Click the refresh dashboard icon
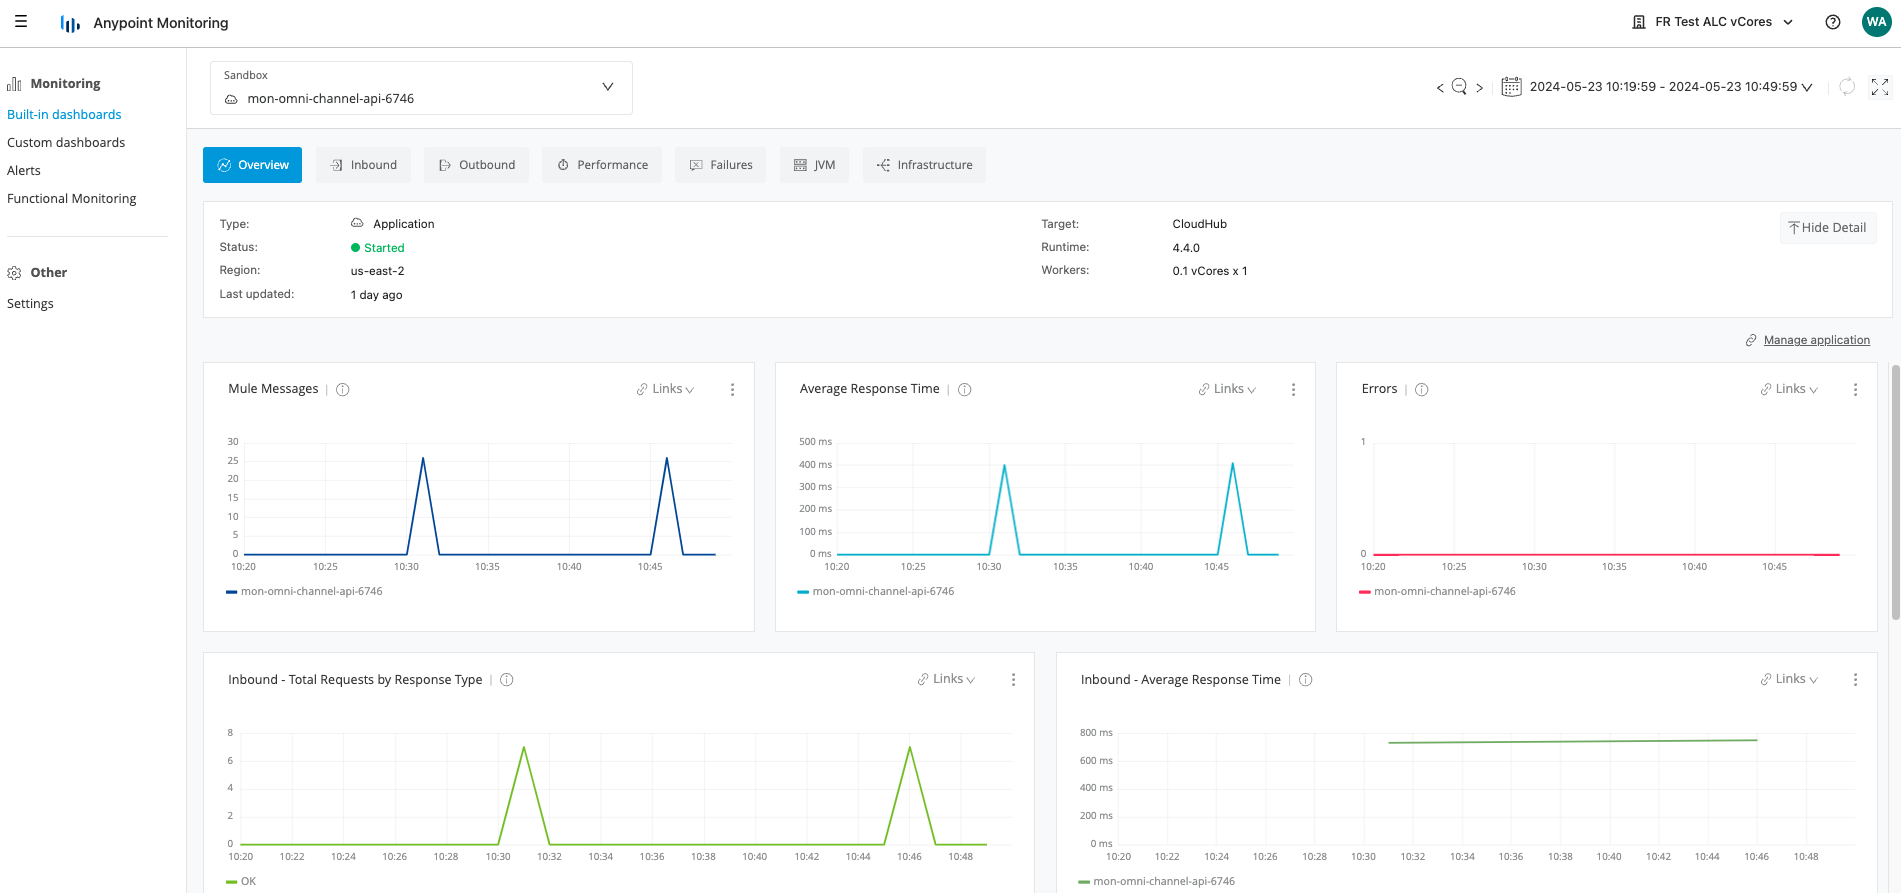 pyautogui.click(x=1847, y=87)
